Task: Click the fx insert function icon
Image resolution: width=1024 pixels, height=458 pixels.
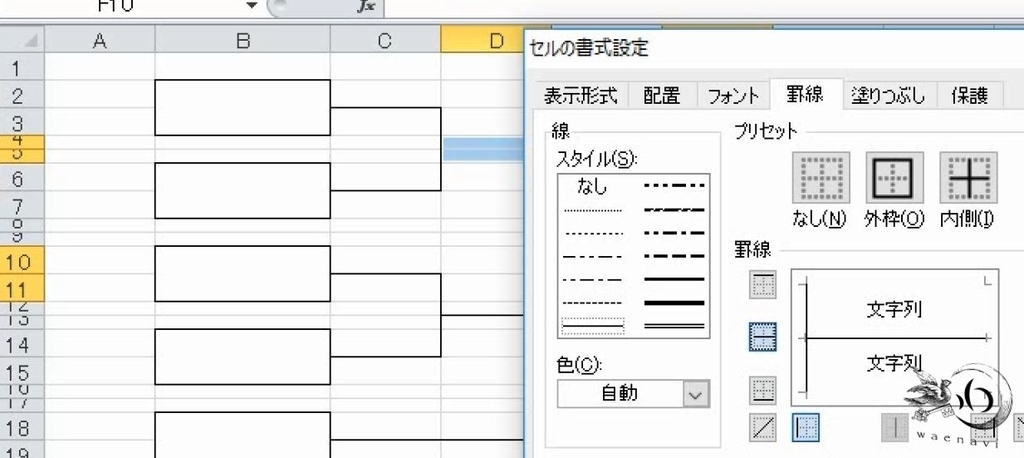Action: pyautogui.click(x=366, y=6)
